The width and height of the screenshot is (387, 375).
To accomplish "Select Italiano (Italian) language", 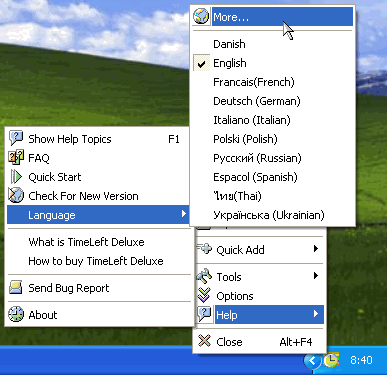I will (272, 120).
